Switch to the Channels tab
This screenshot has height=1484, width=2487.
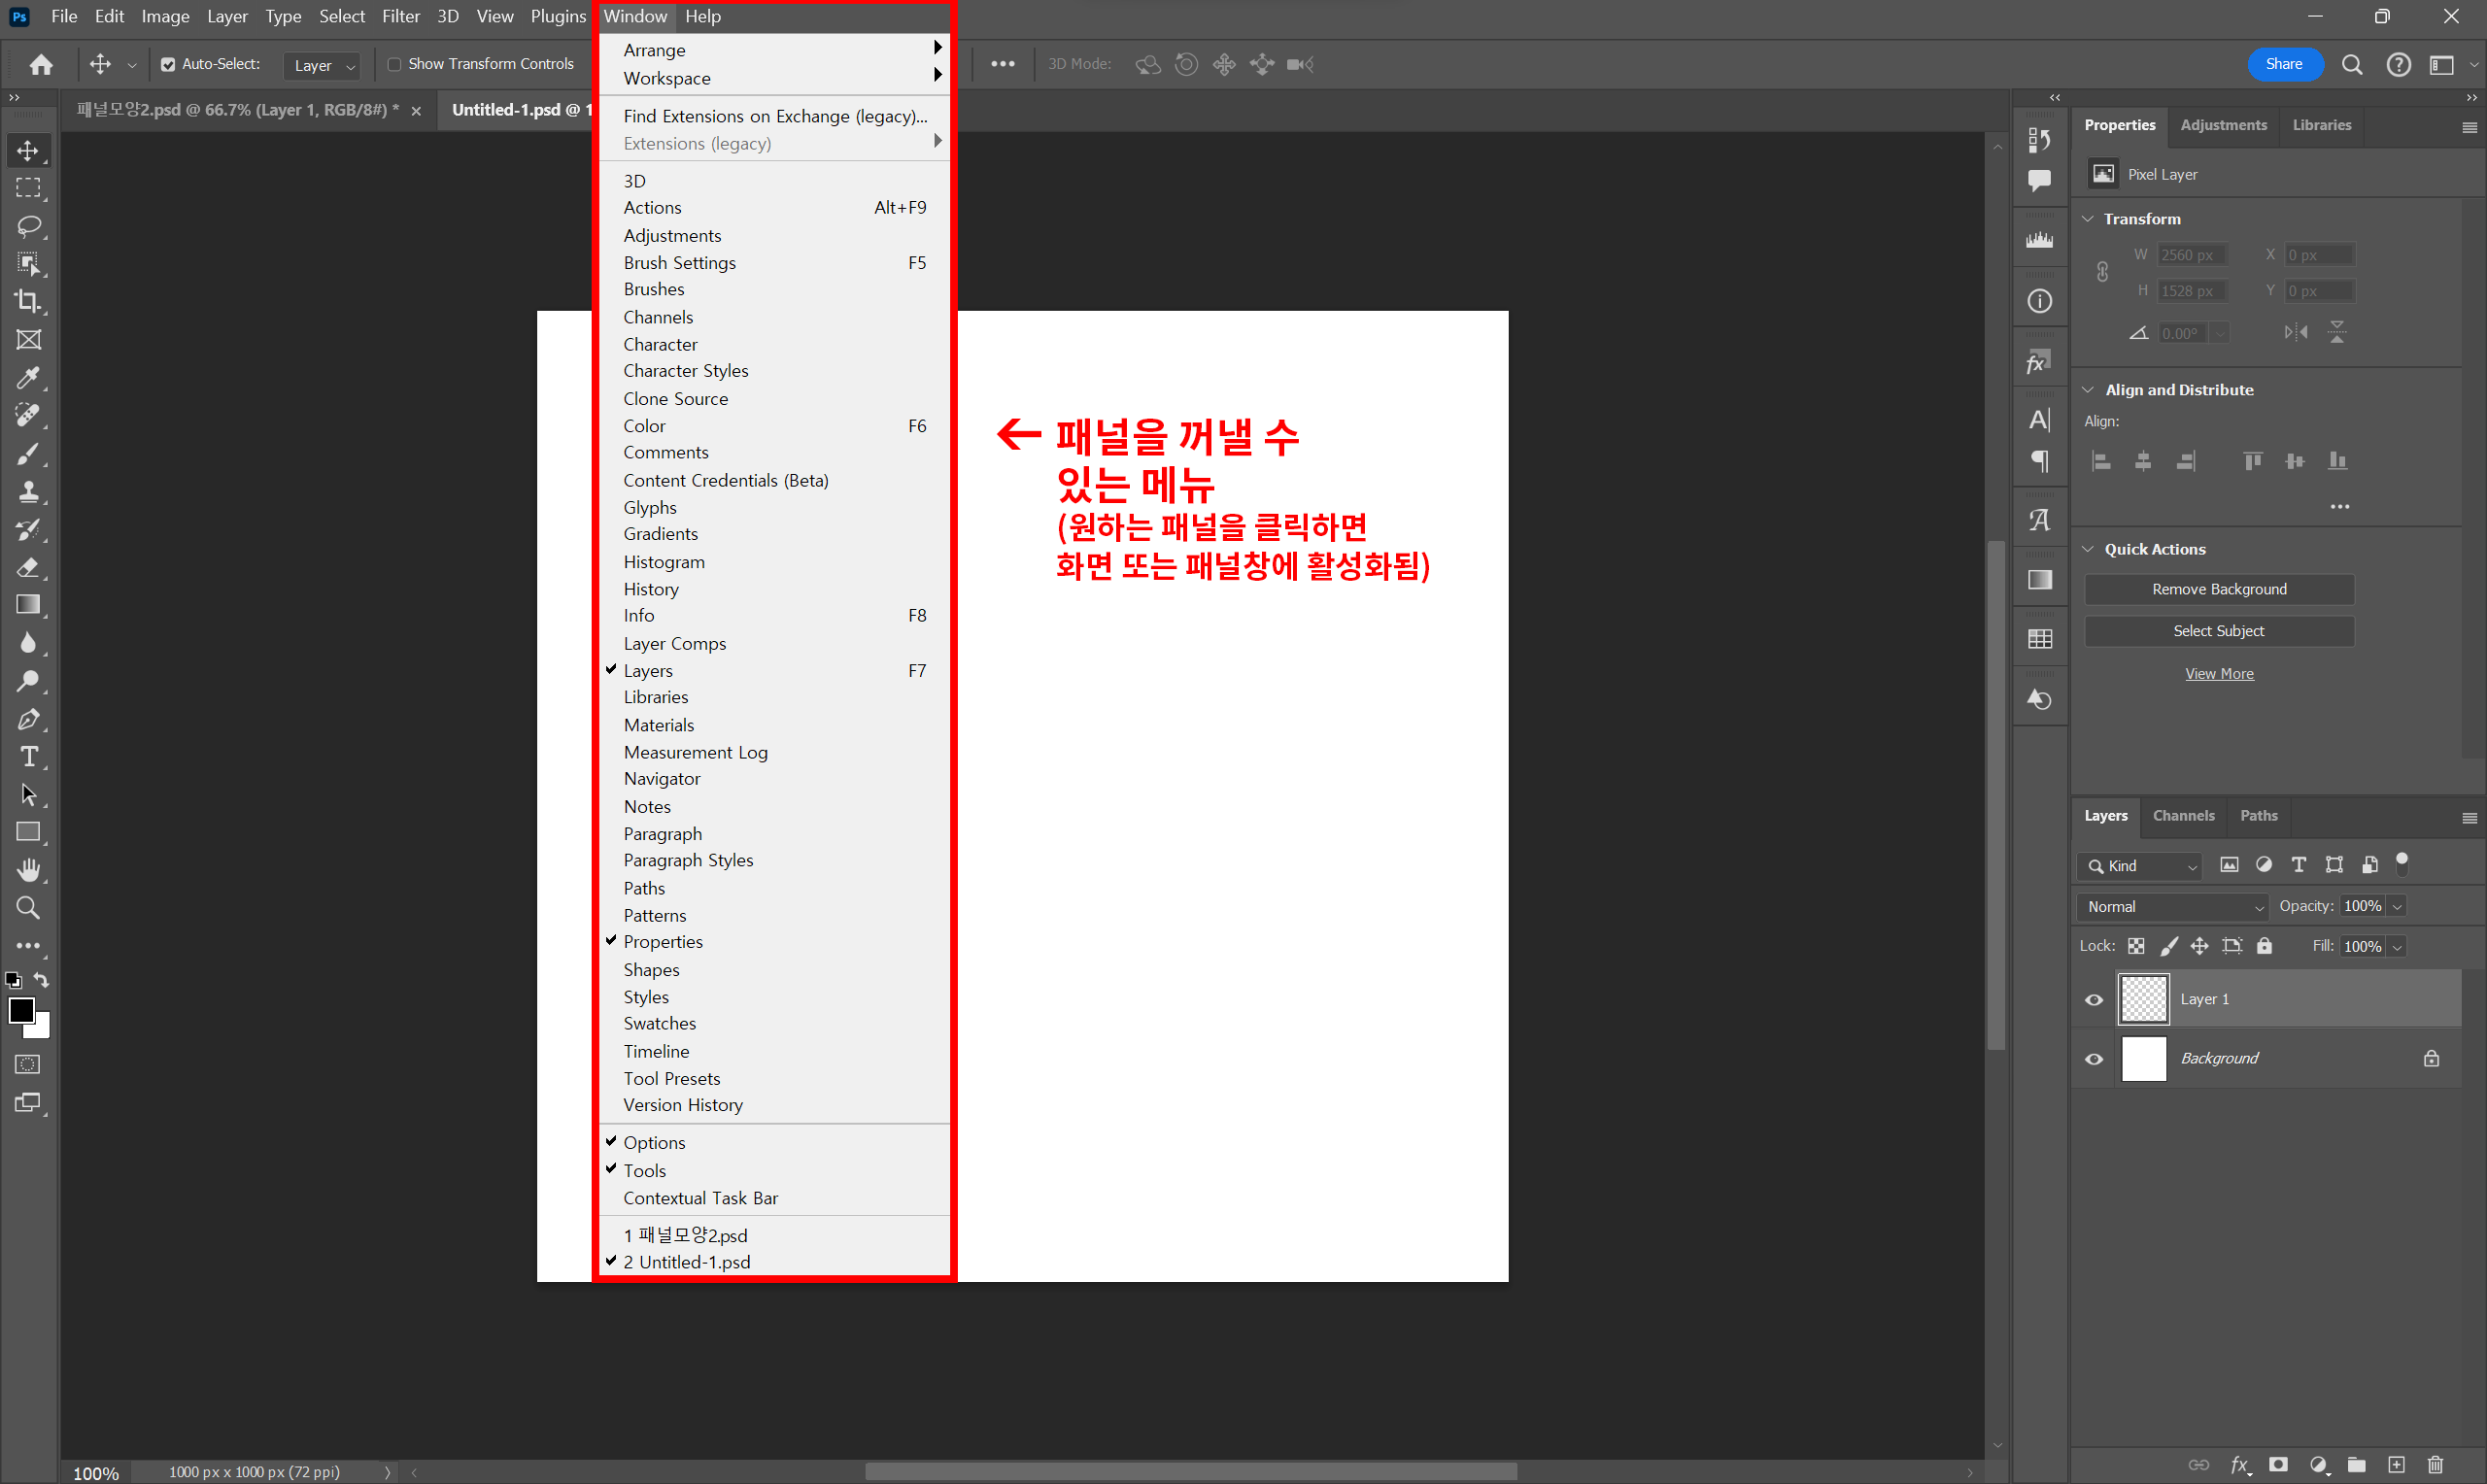click(2183, 816)
